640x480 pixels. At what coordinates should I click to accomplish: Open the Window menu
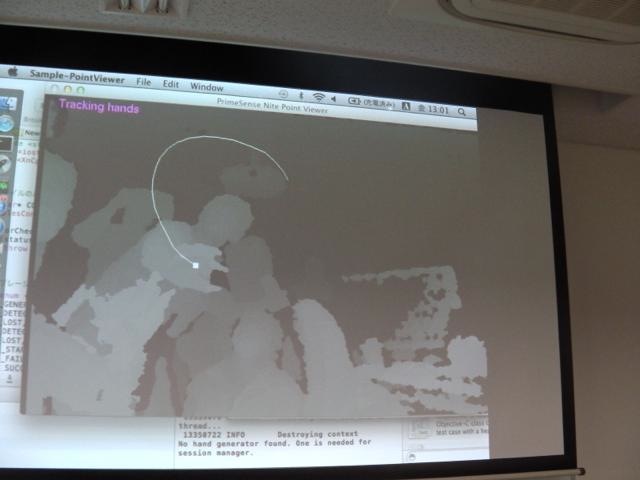click(x=206, y=87)
